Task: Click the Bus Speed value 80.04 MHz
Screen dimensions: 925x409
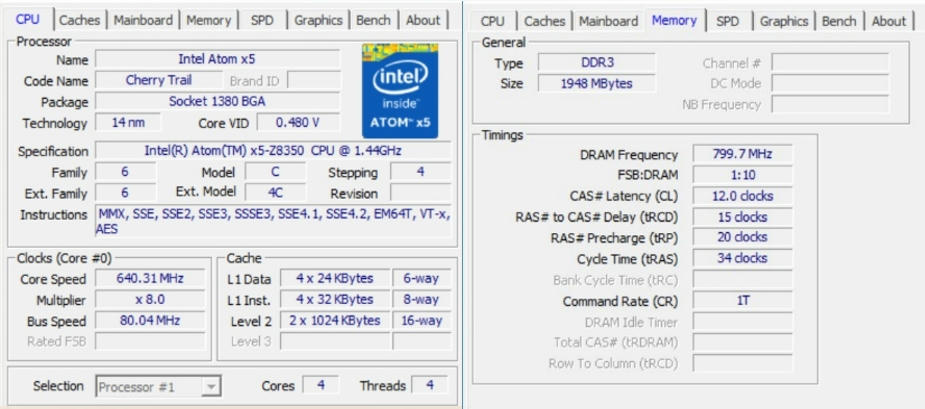Action: click(x=150, y=320)
